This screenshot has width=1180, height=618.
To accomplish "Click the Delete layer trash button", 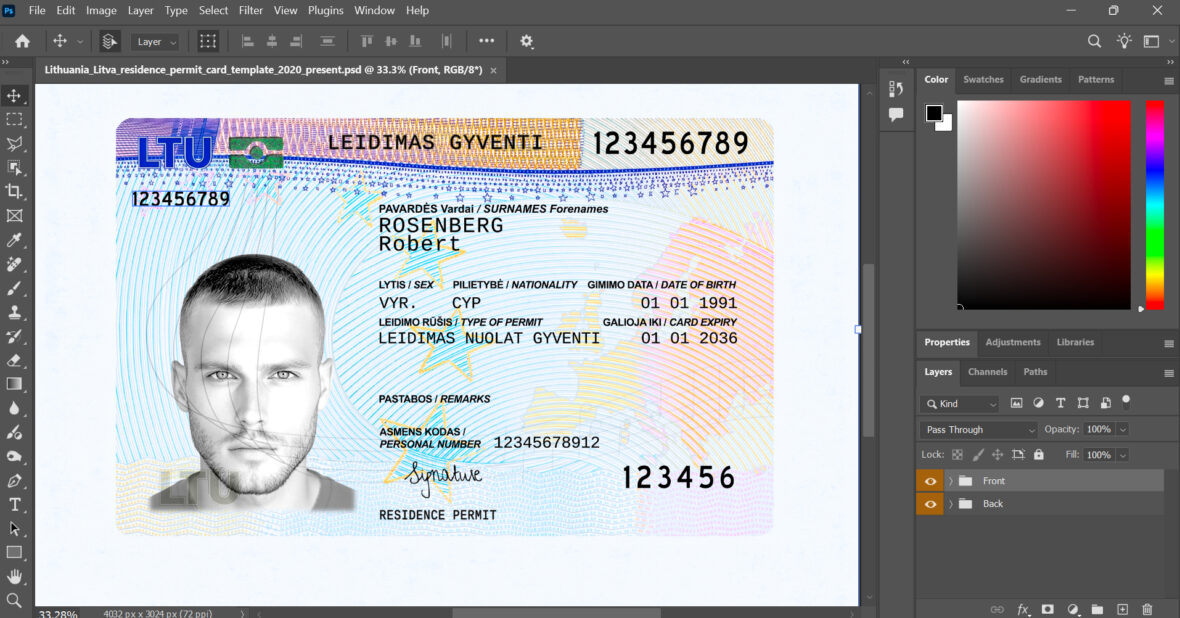I will pyautogui.click(x=1147, y=609).
